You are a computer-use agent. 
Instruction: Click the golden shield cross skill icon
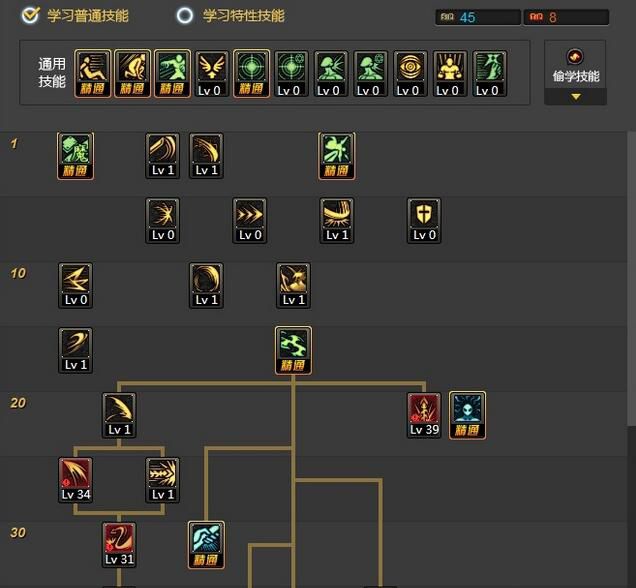click(x=424, y=221)
